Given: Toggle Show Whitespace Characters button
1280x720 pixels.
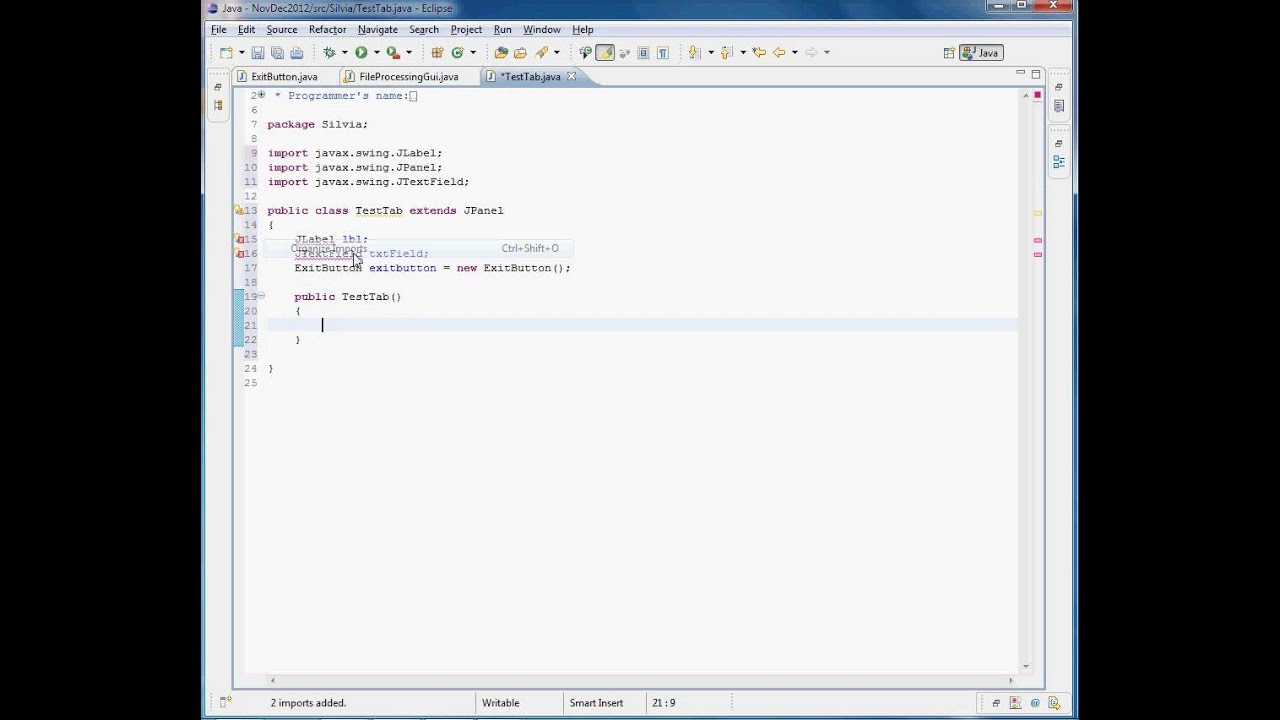Looking at the screenshot, I should 662,52.
